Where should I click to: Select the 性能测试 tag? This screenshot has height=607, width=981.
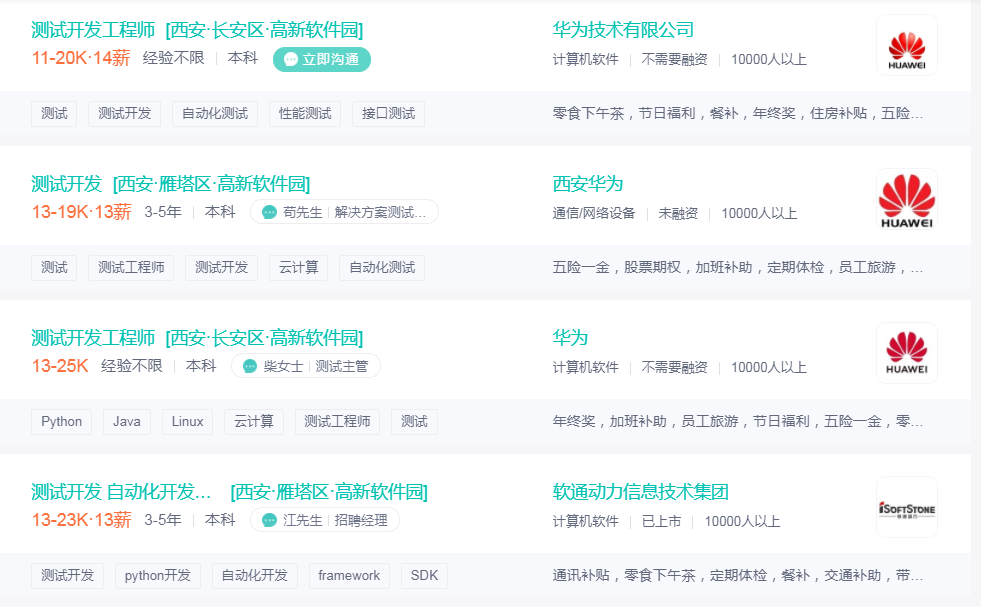point(305,114)
